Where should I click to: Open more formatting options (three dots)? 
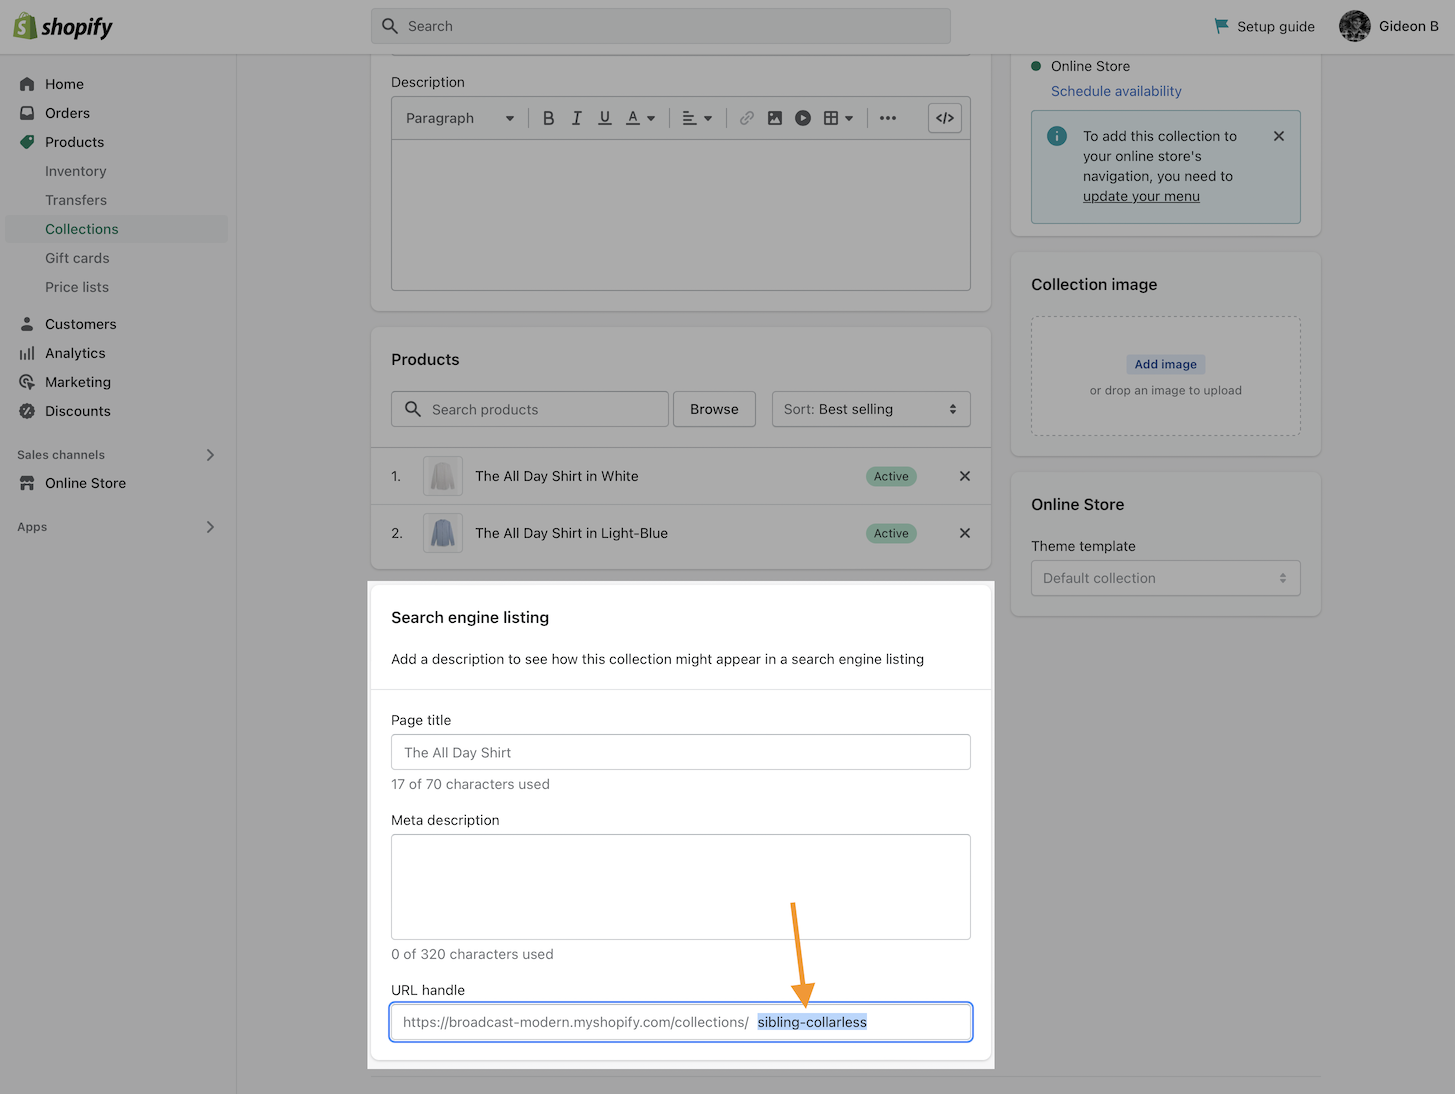(x=887, y=118)
